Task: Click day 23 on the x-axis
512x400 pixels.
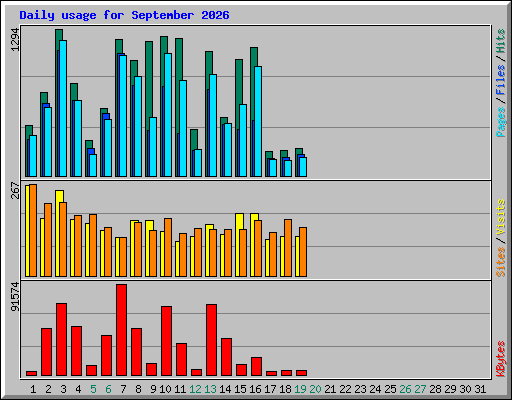Action: tap(360, 389)
